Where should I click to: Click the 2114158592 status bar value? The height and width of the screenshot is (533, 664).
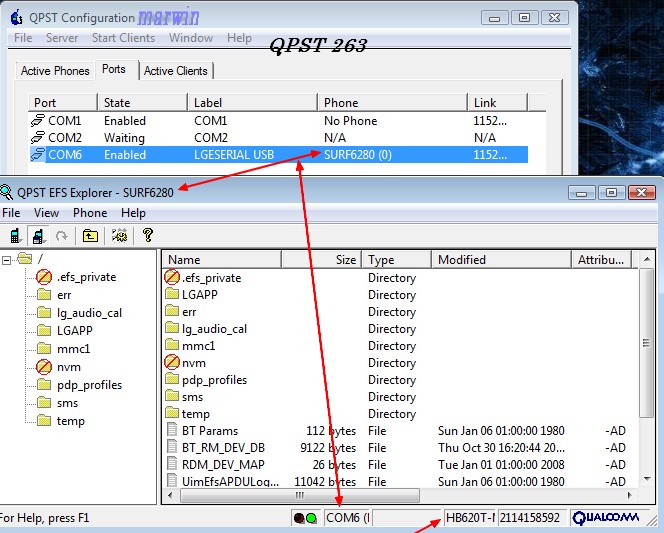[530, 518]
